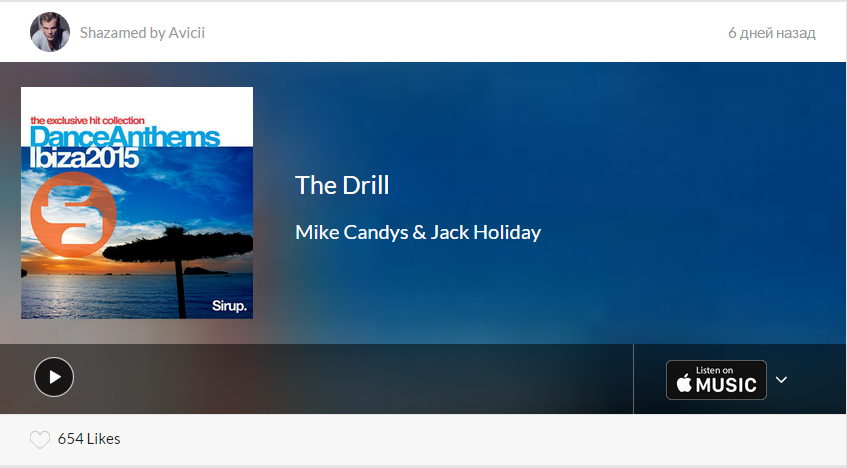Open the Dance Anthems Ibiza 2015 album cover
847x468 pixels.
tap(137, 203)
